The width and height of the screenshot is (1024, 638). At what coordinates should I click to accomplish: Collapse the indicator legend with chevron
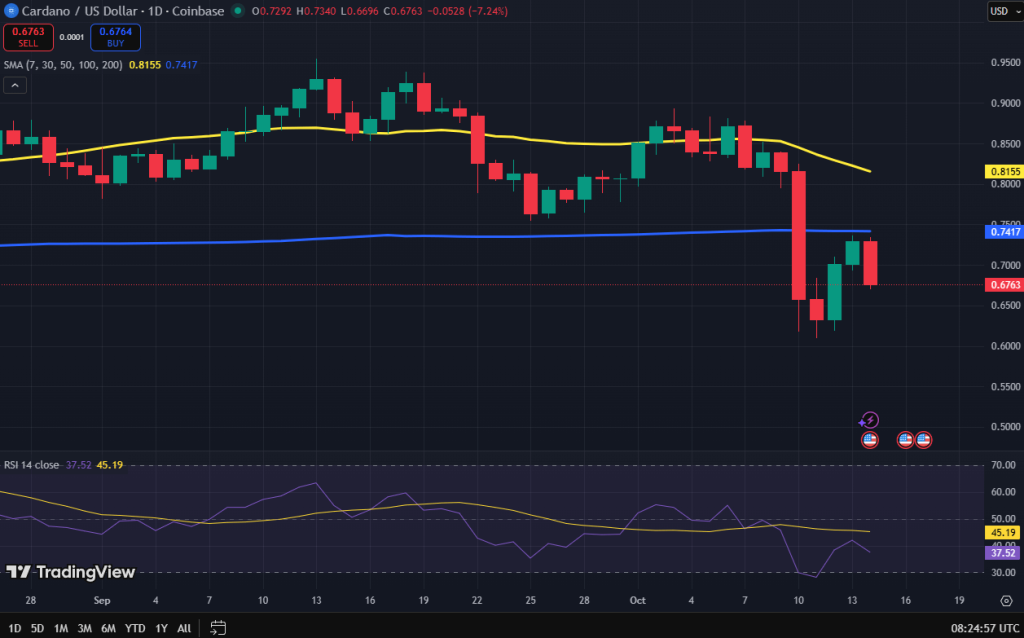coord(15,86)
